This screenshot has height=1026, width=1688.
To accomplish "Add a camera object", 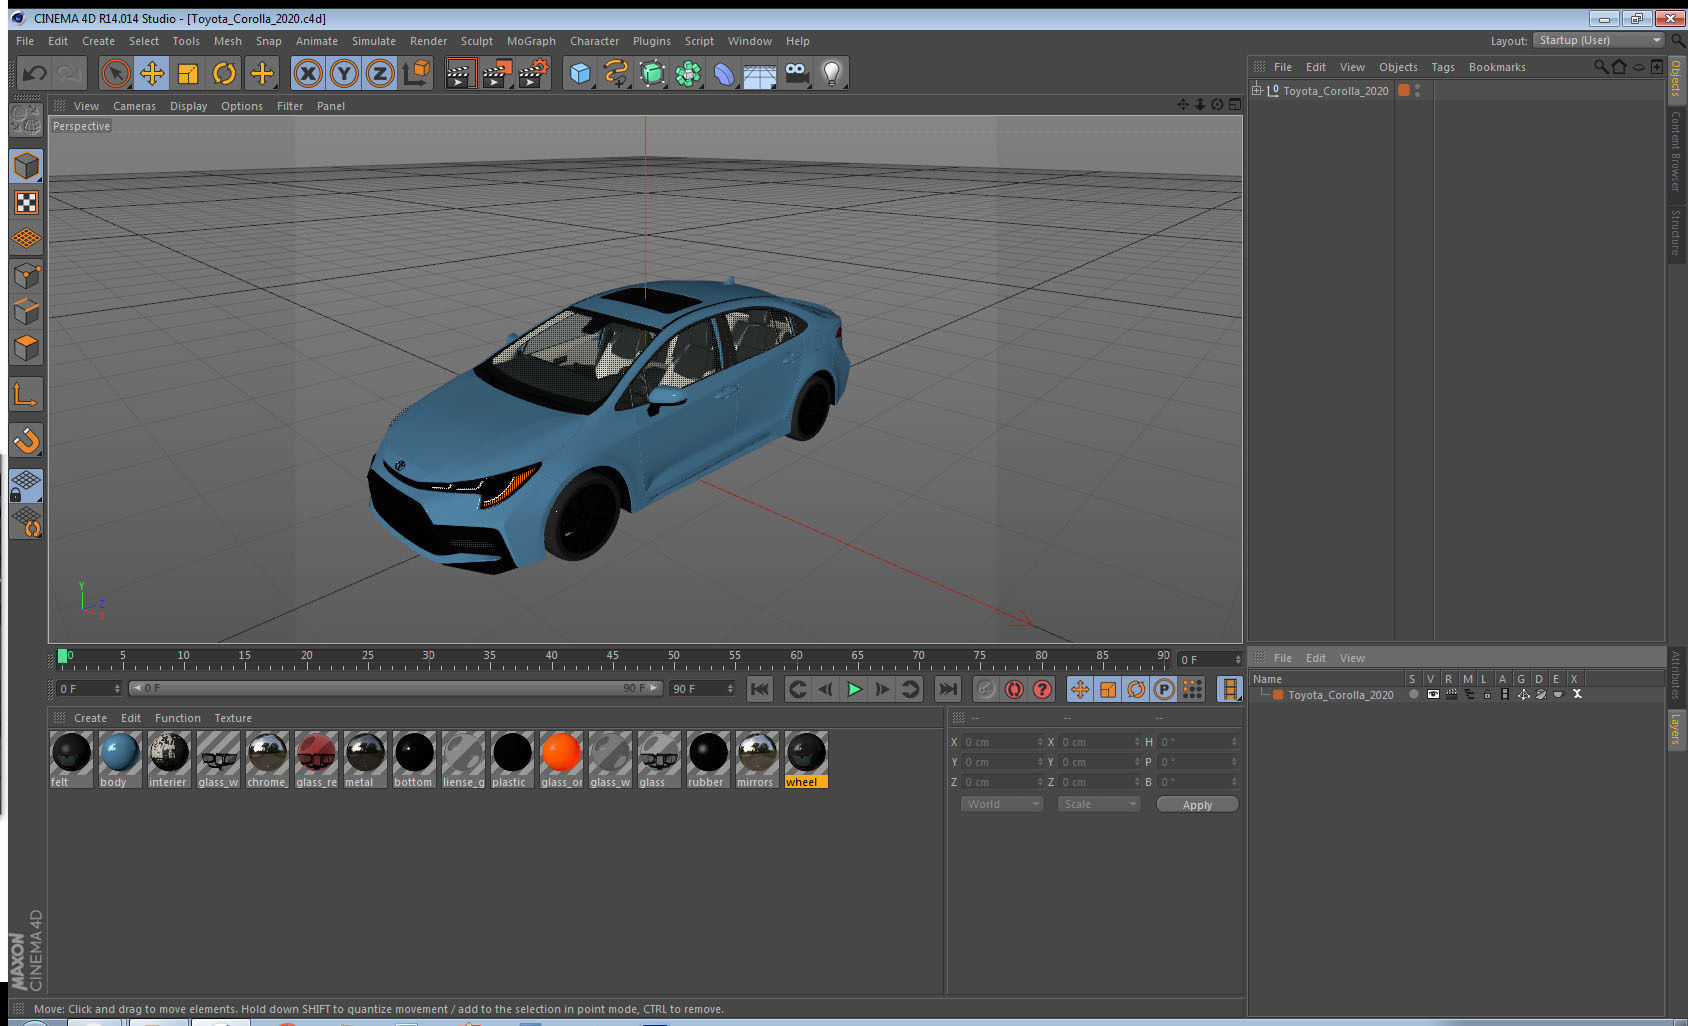I will (x=796, y=73).
